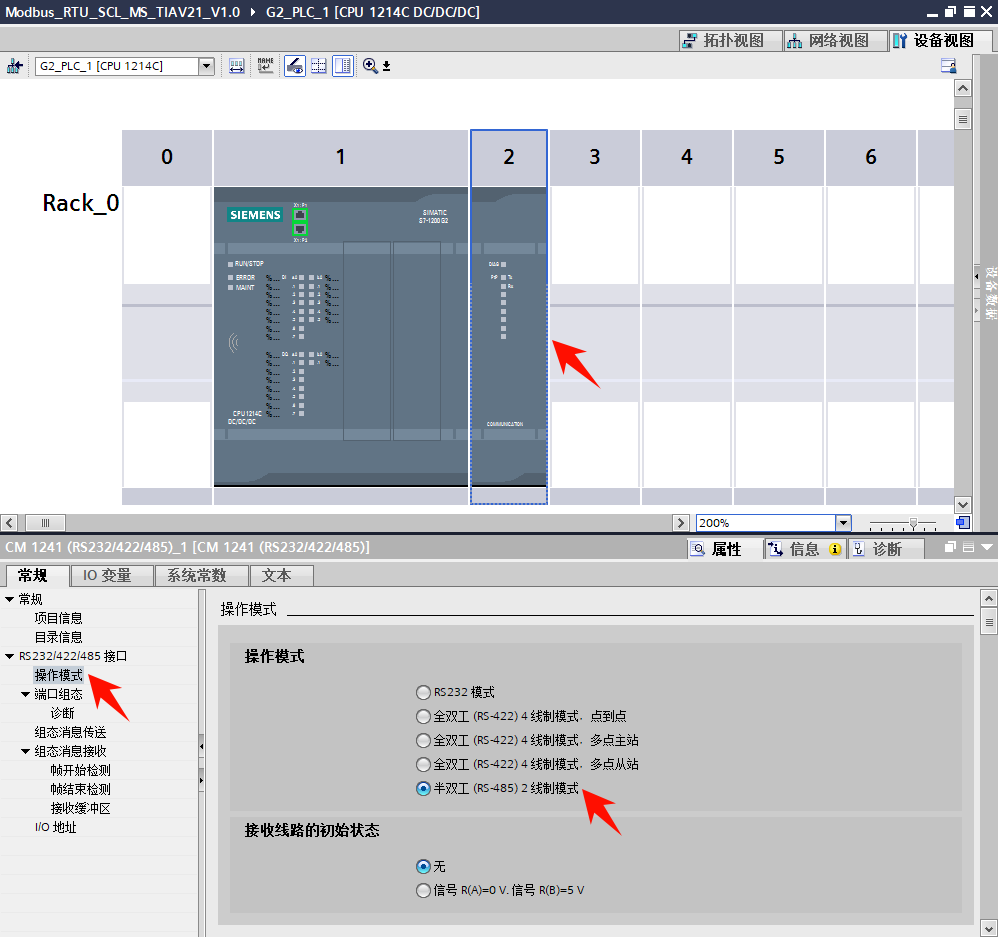
Task: Click the download arrow next to zoom
Action: point(386,66)
